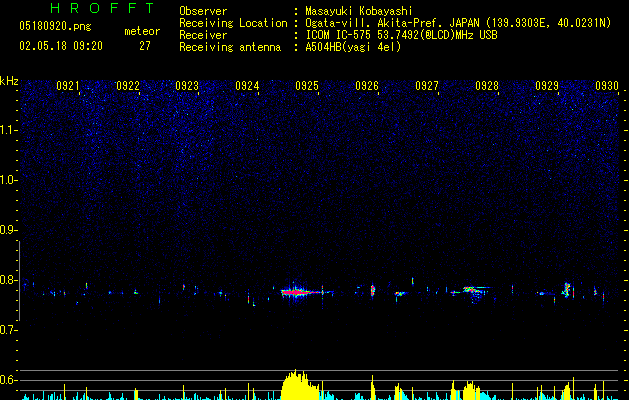Click the ICOM IC-575 53.7492 MHz receiver text
Viewport: 629px width, 400px height.
402,35
